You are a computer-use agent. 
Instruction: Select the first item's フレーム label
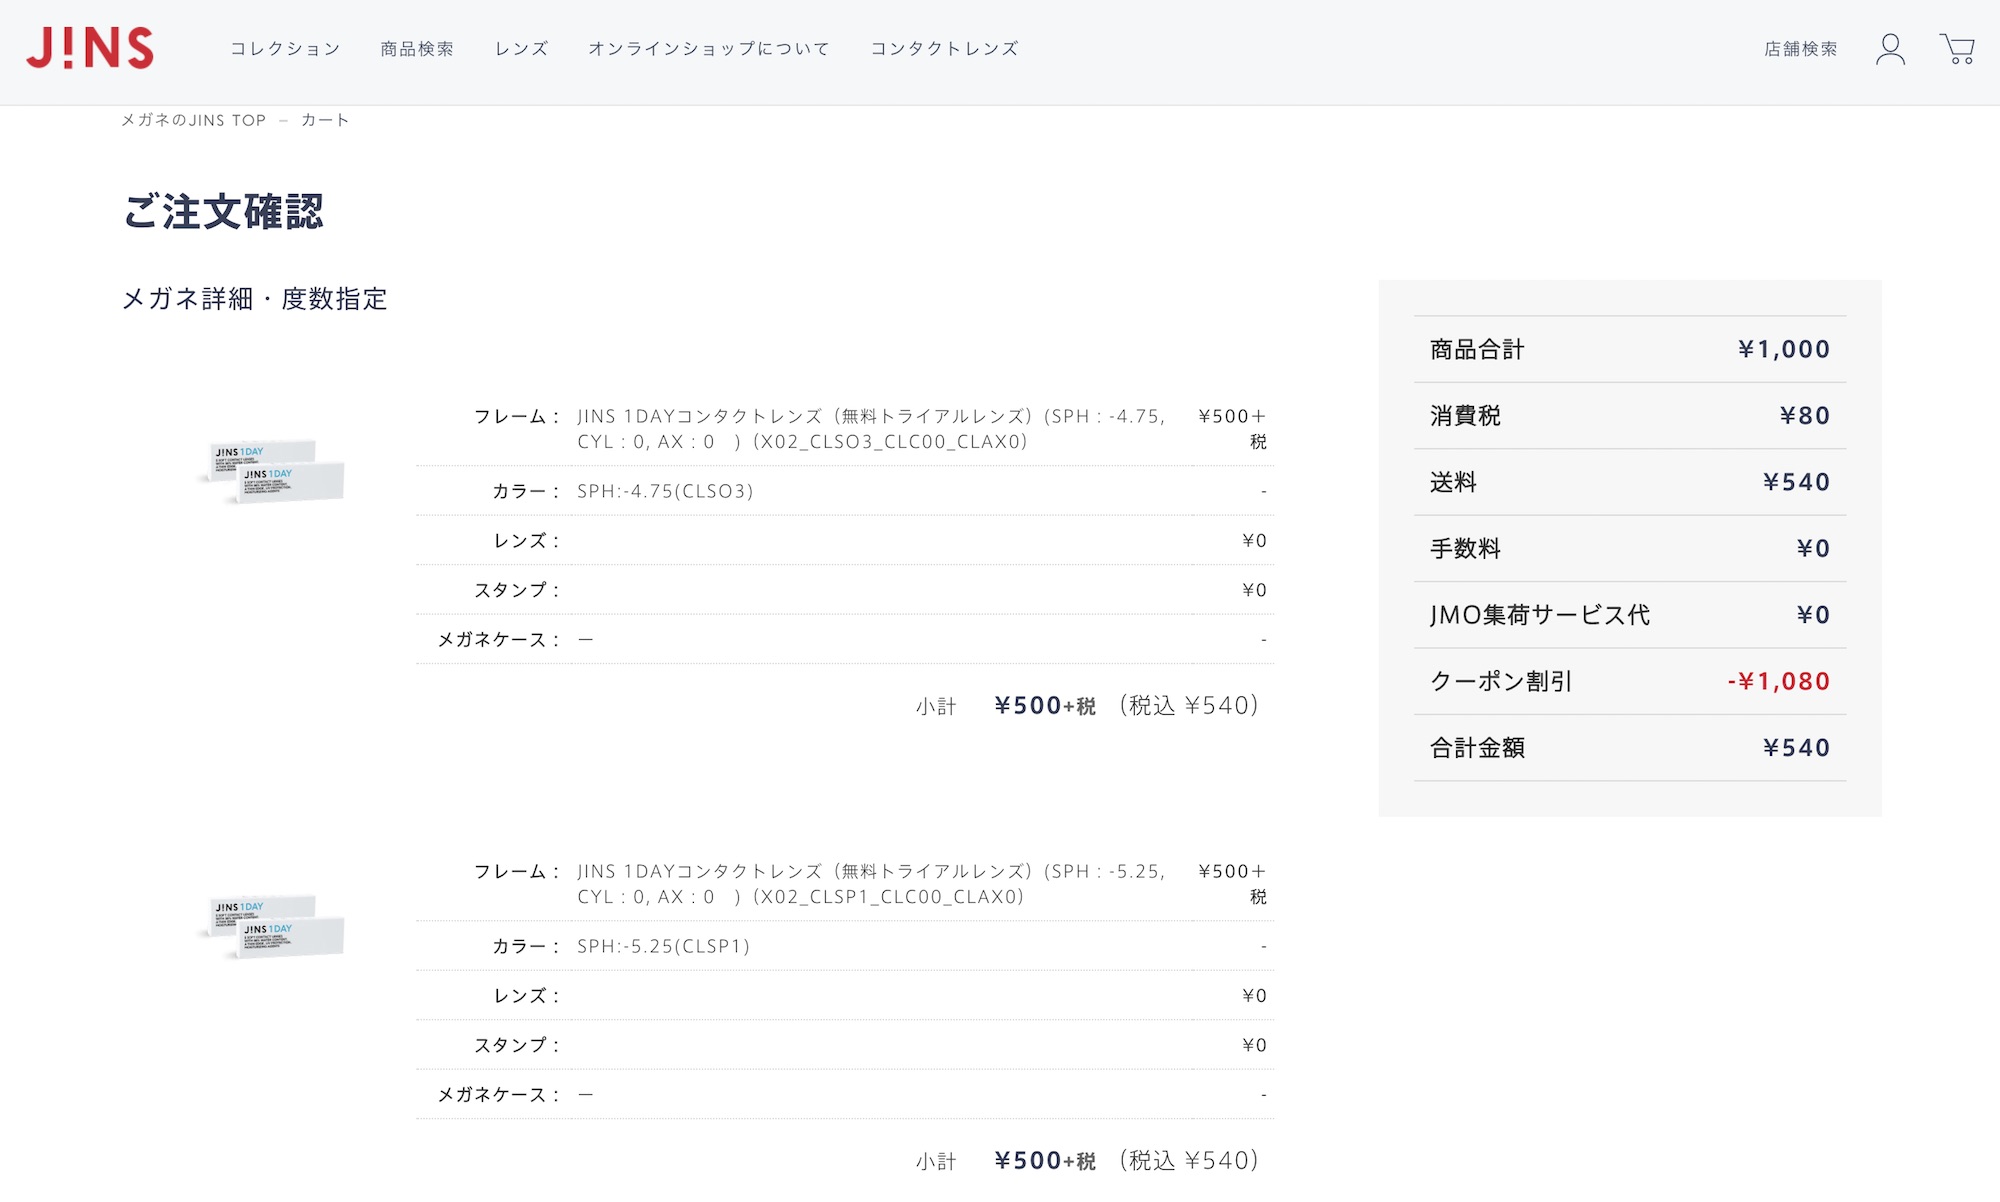(517, 416)
